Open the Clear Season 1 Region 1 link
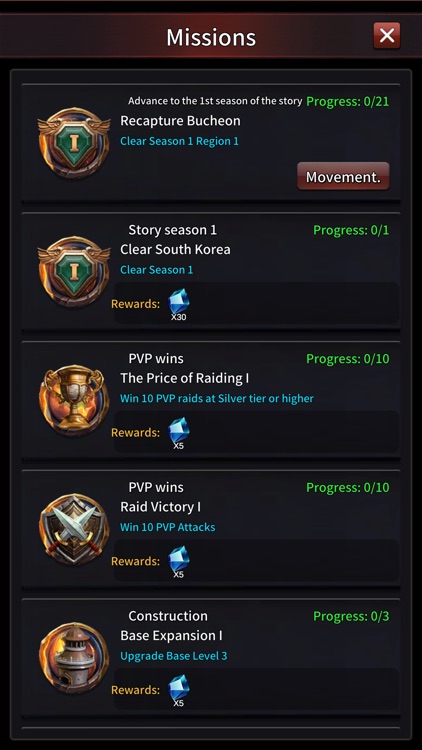 (179, 142)
